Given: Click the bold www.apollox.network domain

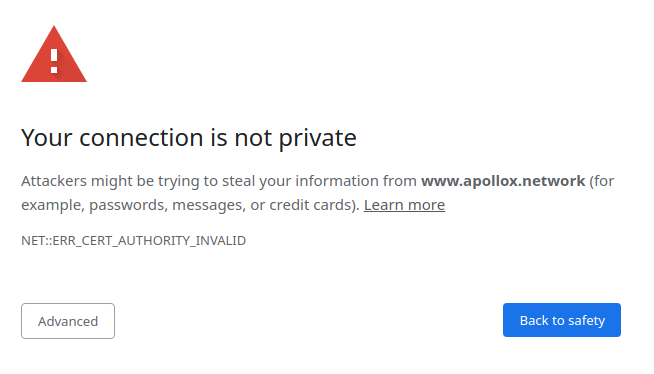Looking at the screenshot, I should pos(503,181).
